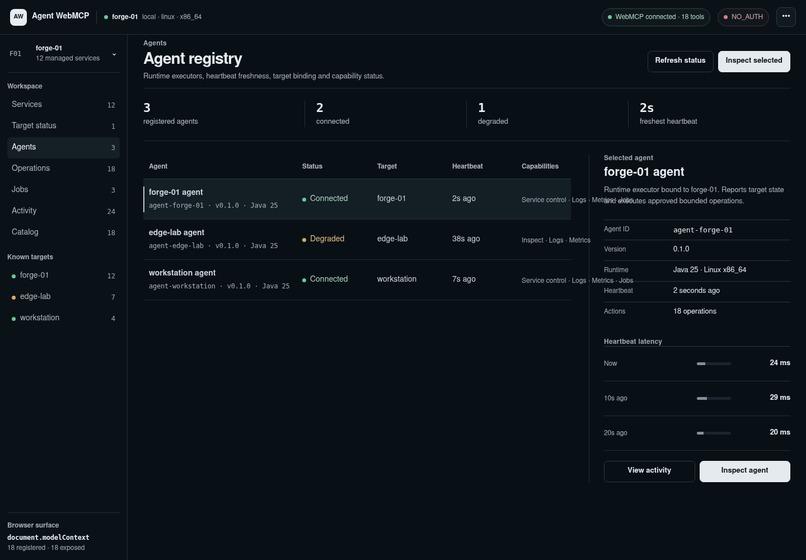
Task: Select the workstation agent table row
Action: [x=357, y=279]
